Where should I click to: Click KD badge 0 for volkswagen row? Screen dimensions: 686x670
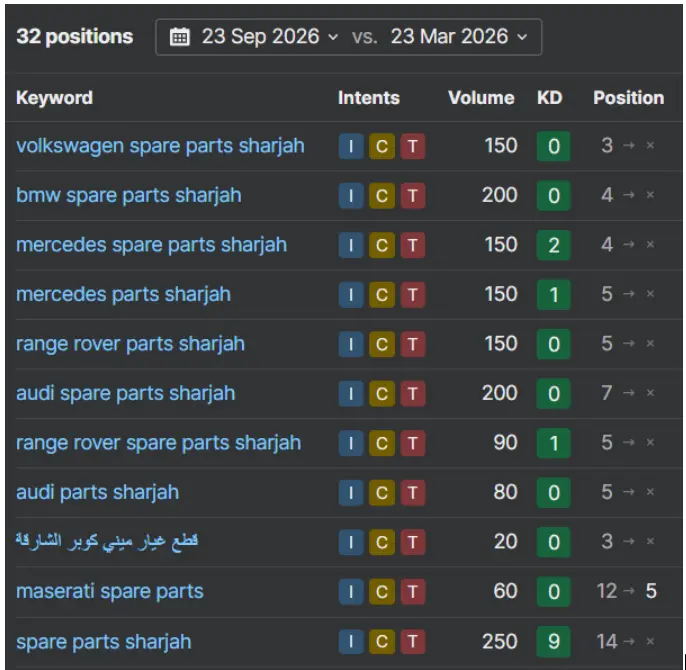(553, 146)
